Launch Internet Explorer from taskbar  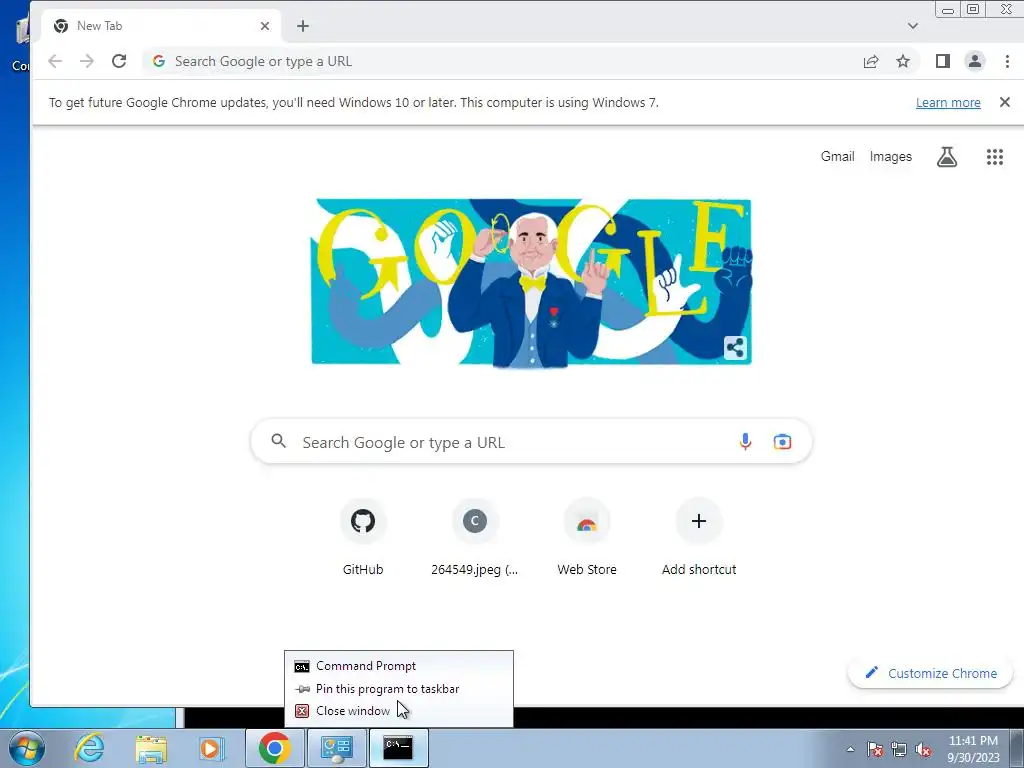[x=89, y=748]
